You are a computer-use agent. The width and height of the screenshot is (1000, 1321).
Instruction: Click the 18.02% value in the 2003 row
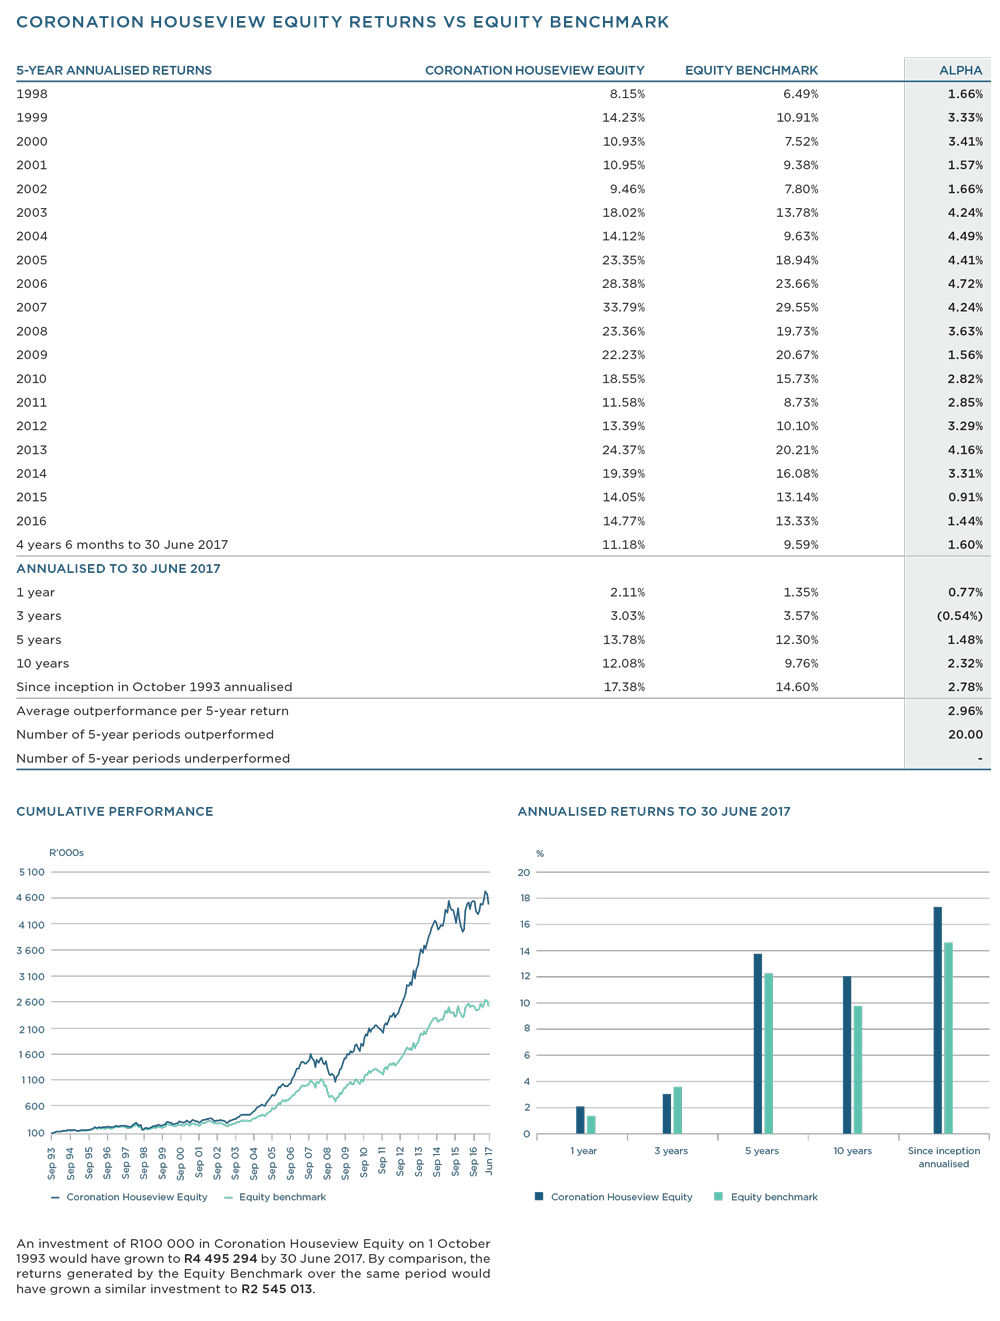click(x=623, y=213)
